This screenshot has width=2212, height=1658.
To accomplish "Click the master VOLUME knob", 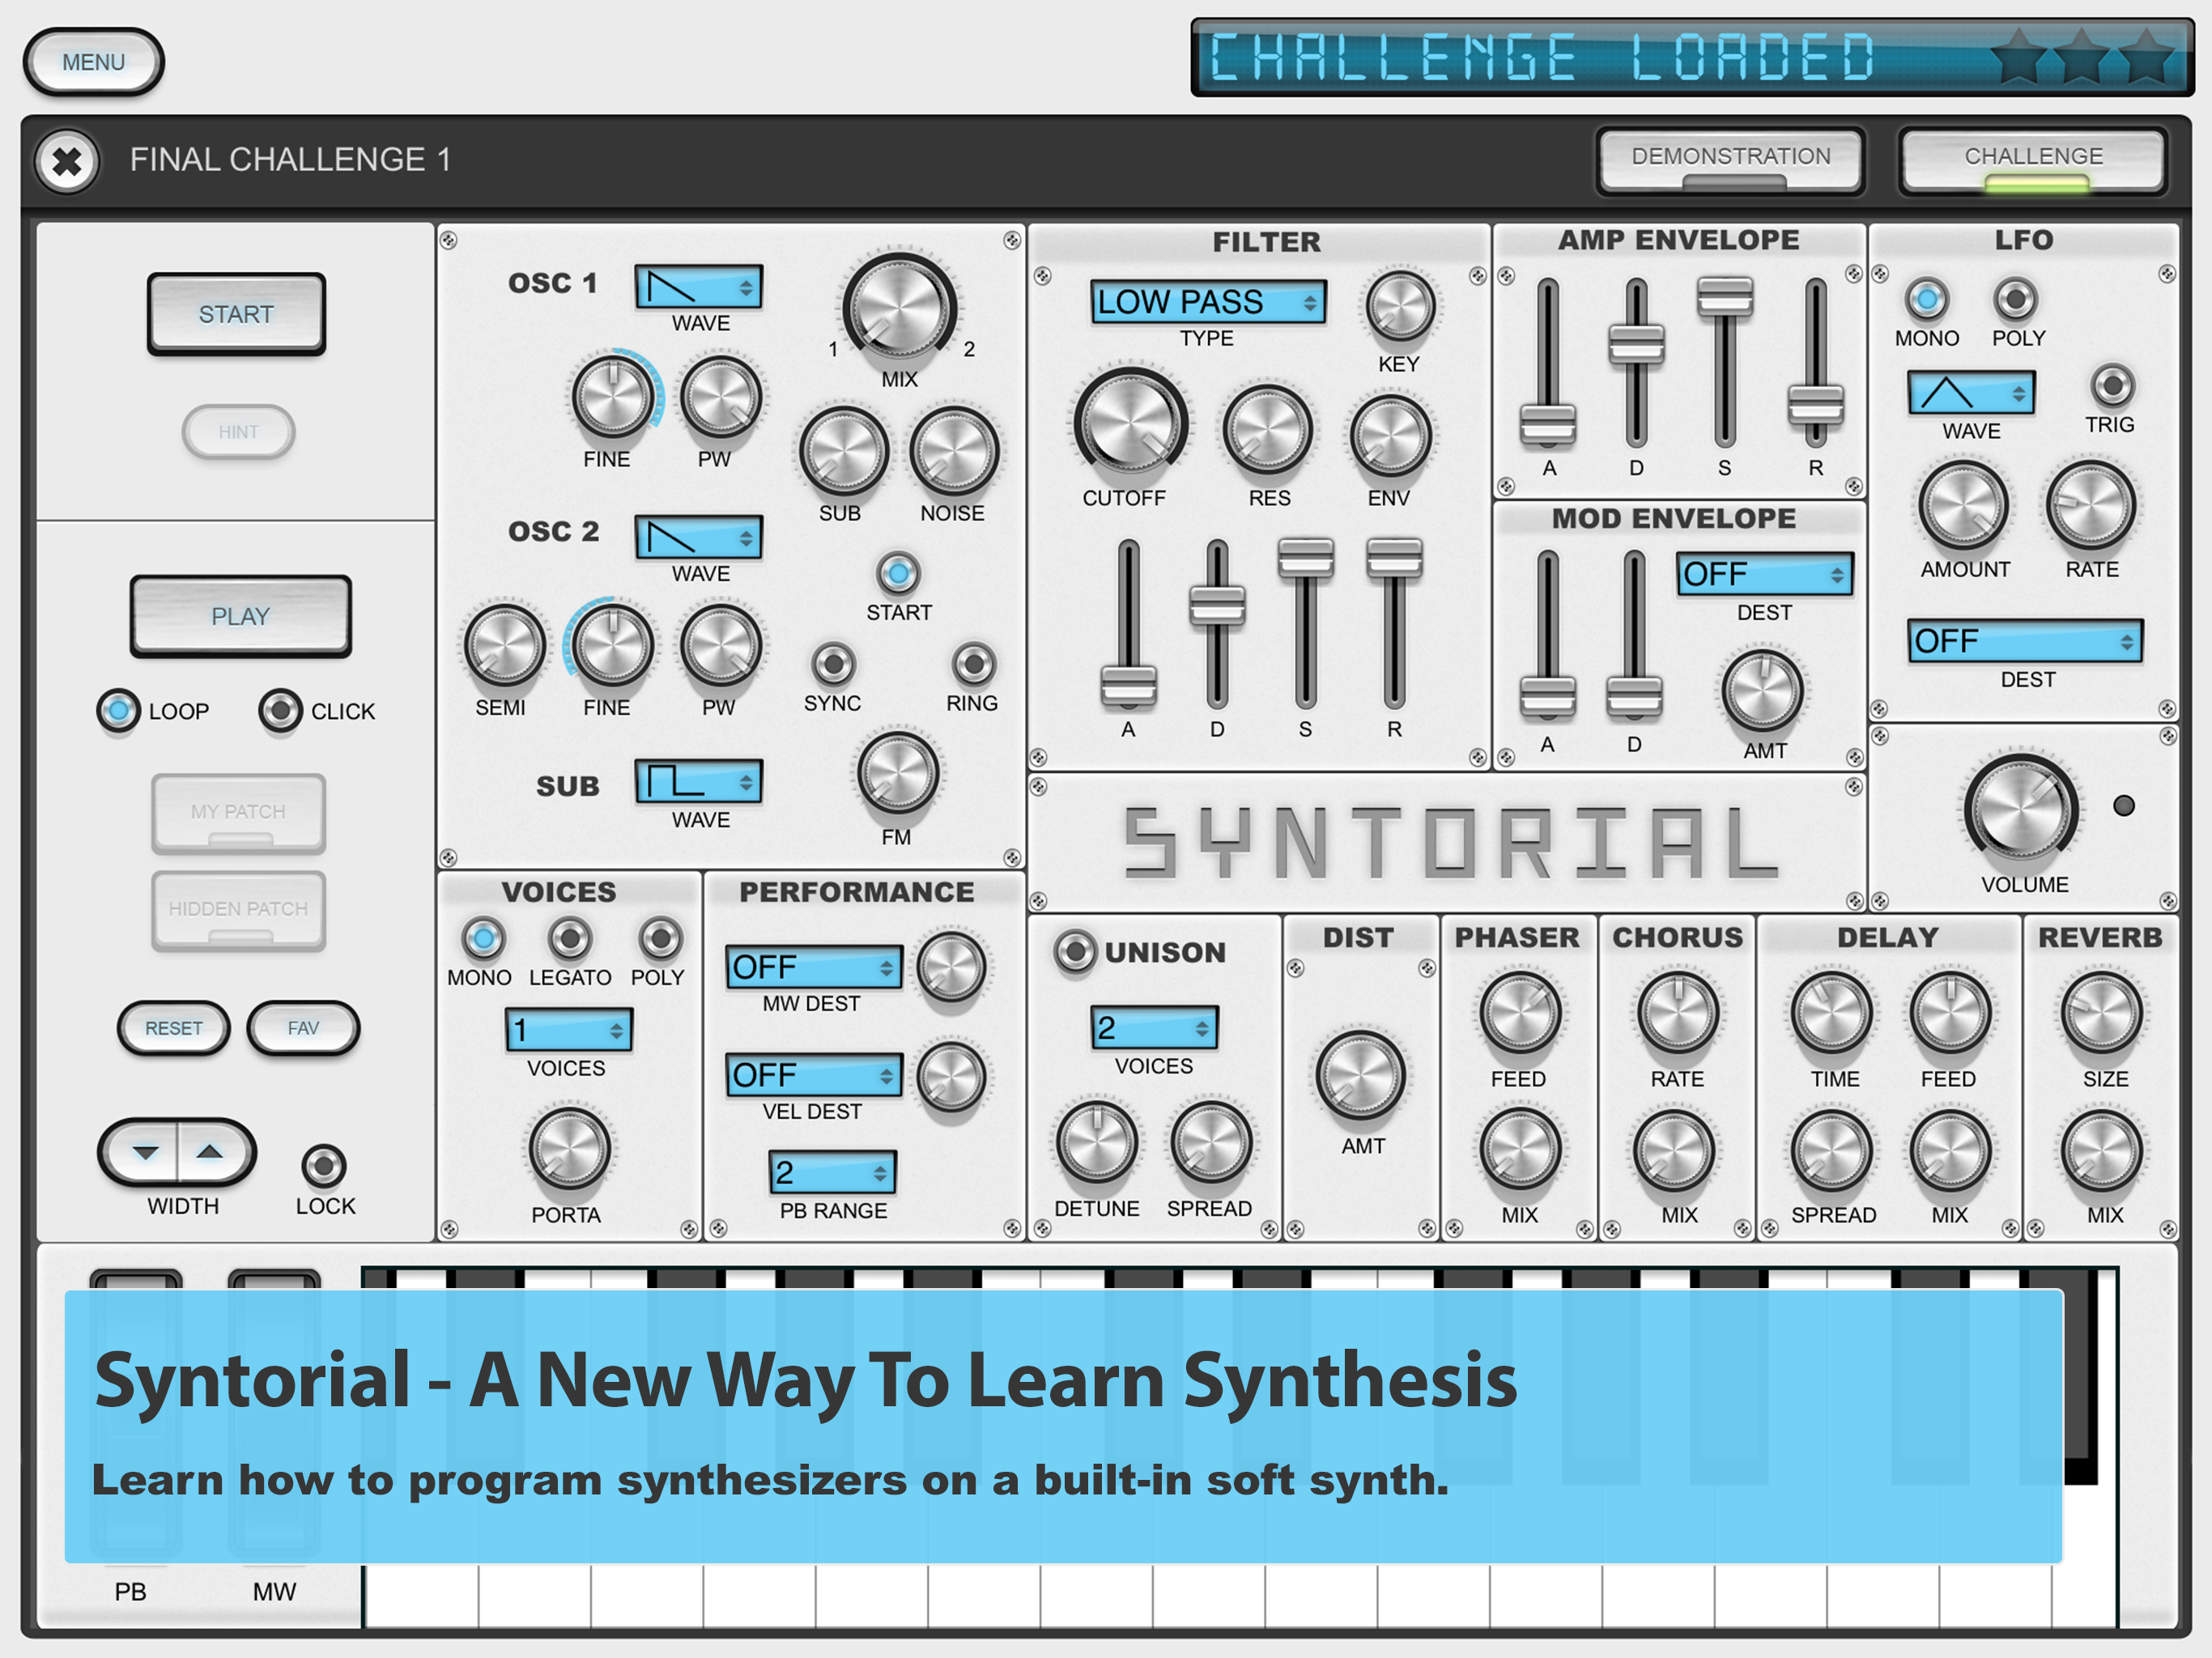I will point(2021,810).
